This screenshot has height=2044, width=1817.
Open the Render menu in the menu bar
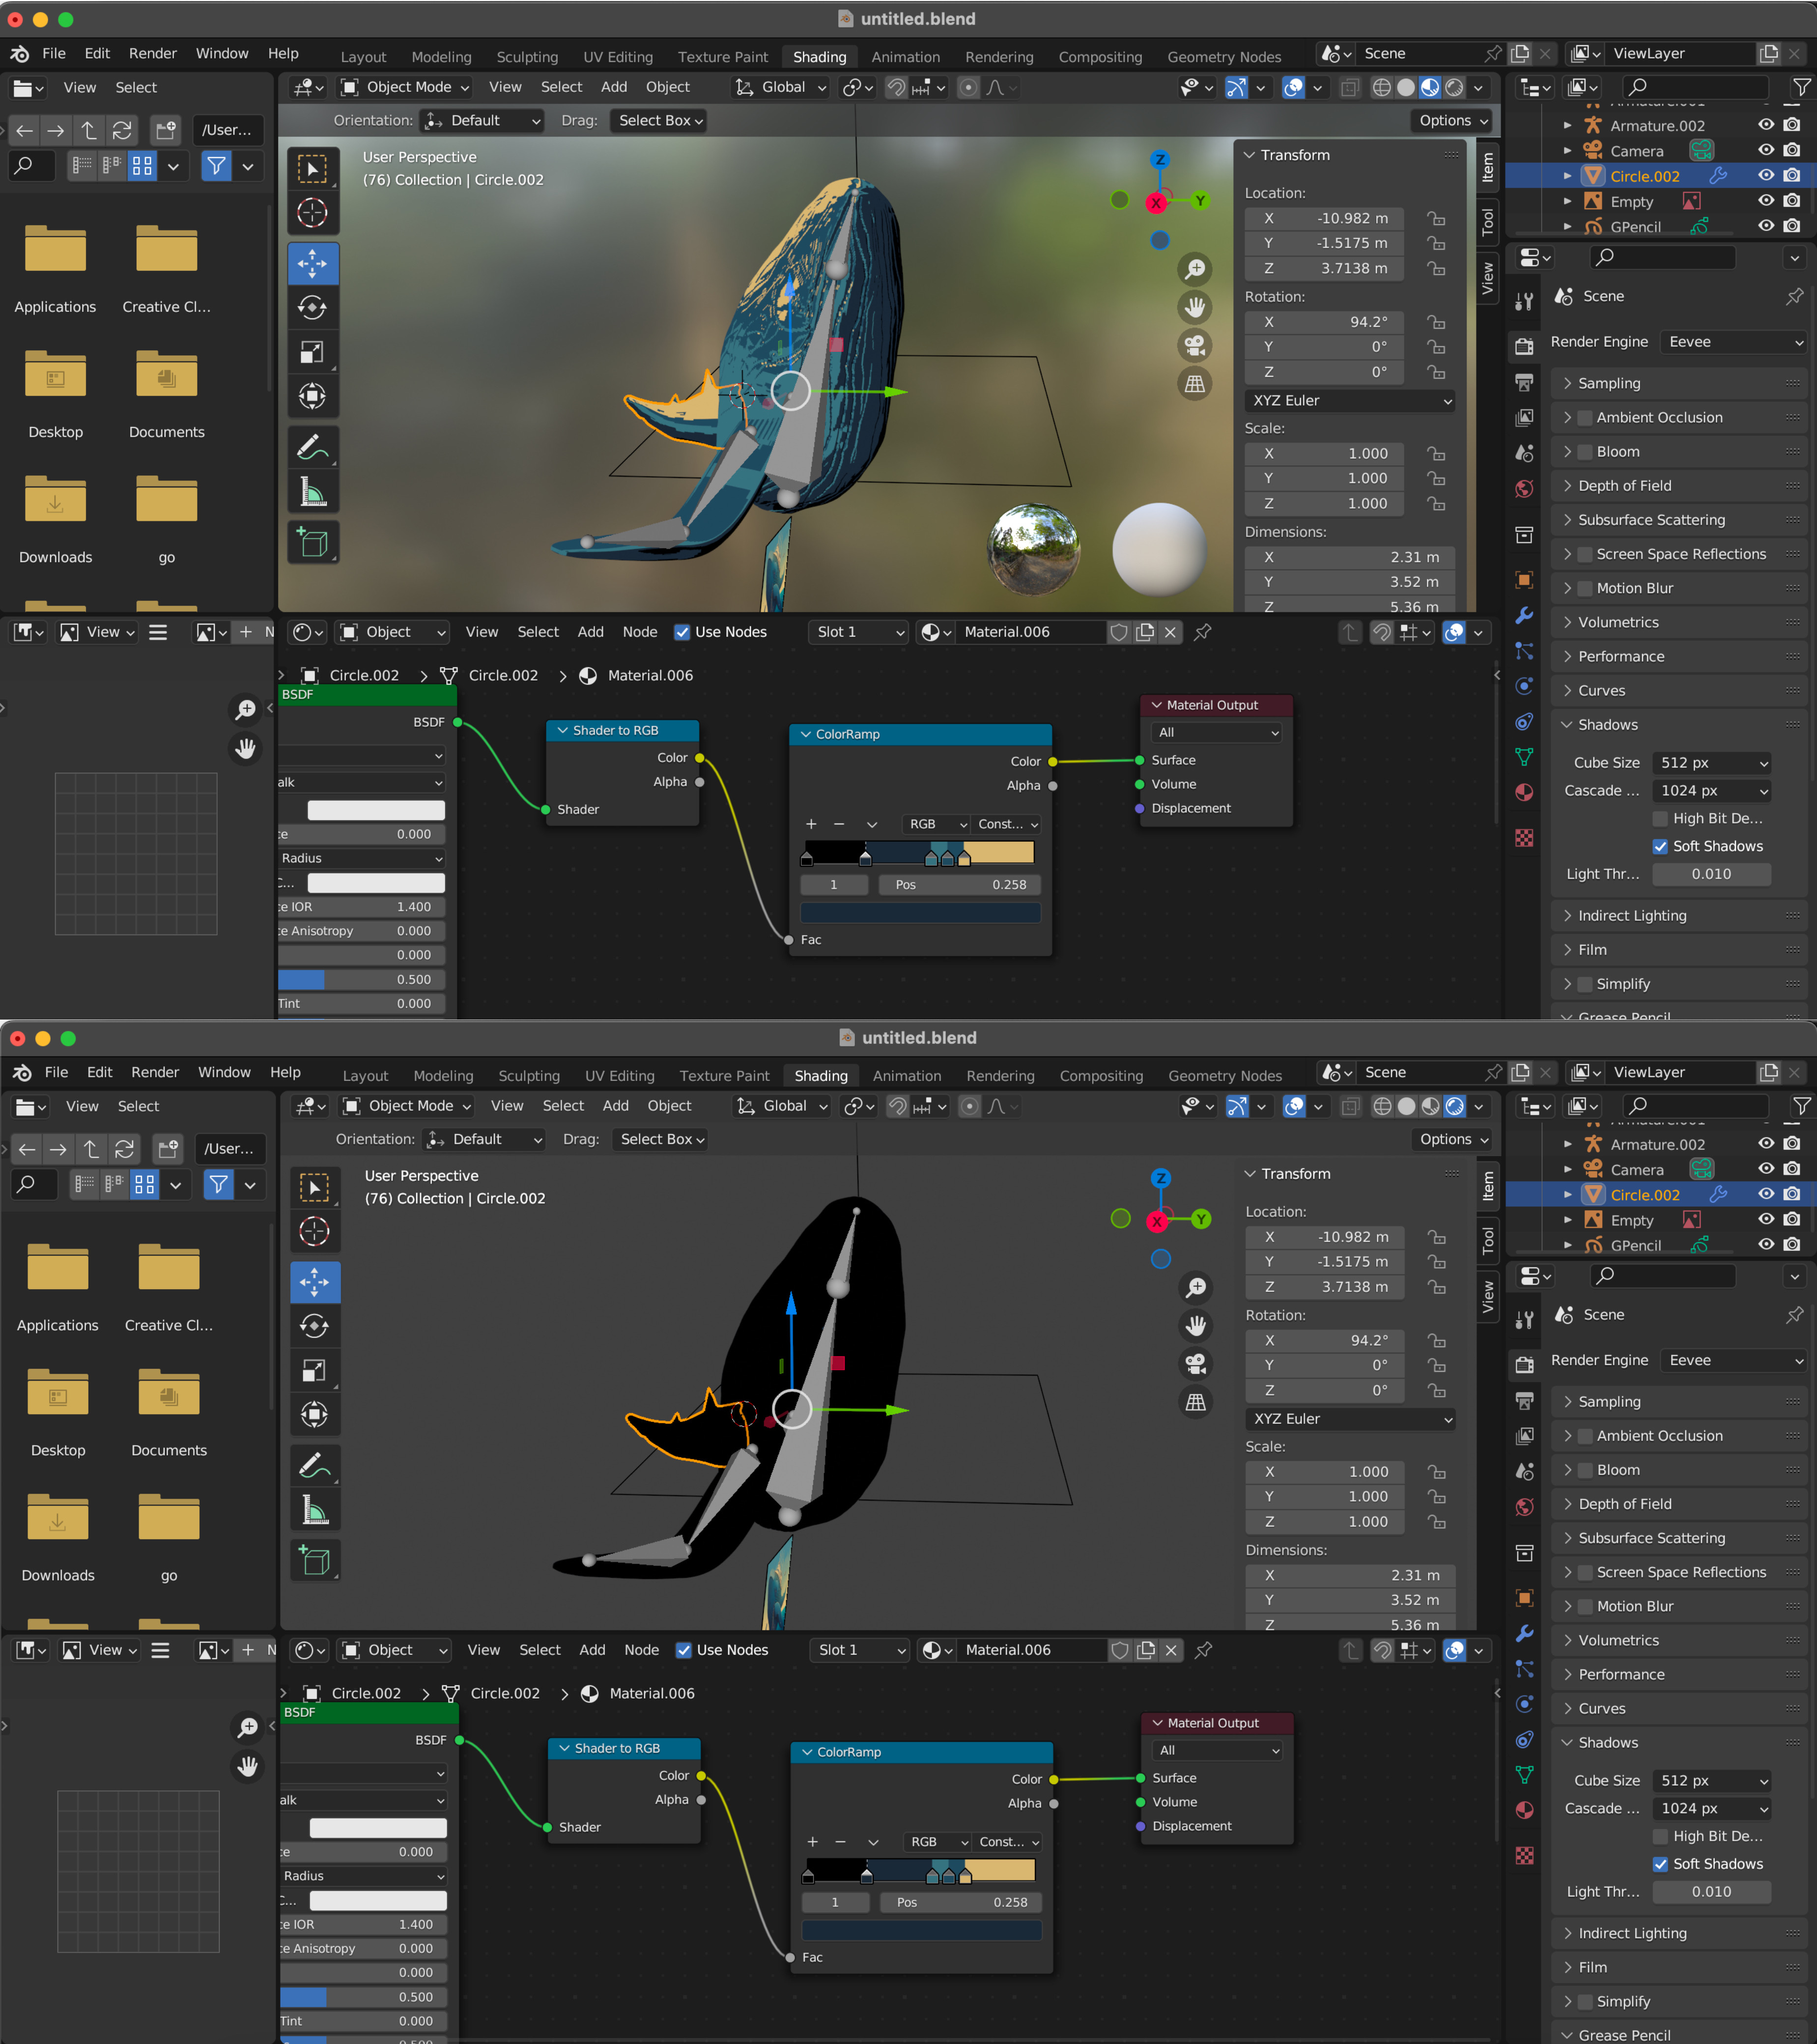153,53
